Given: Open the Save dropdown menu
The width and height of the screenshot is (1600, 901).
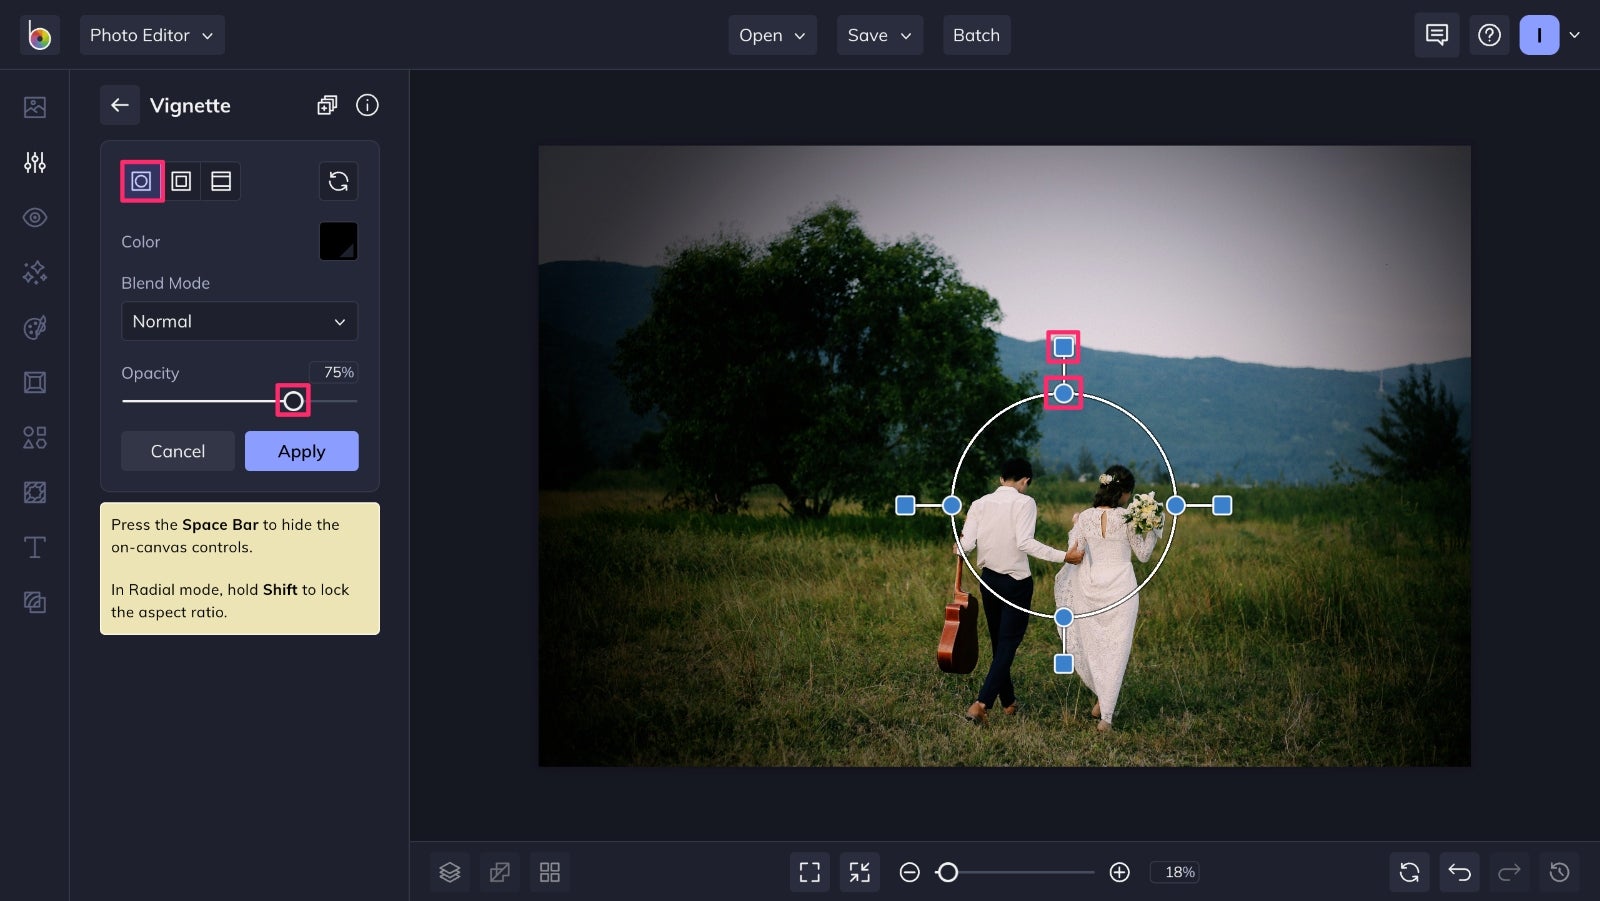Looking at the screenshot, I should coord(879,35).
